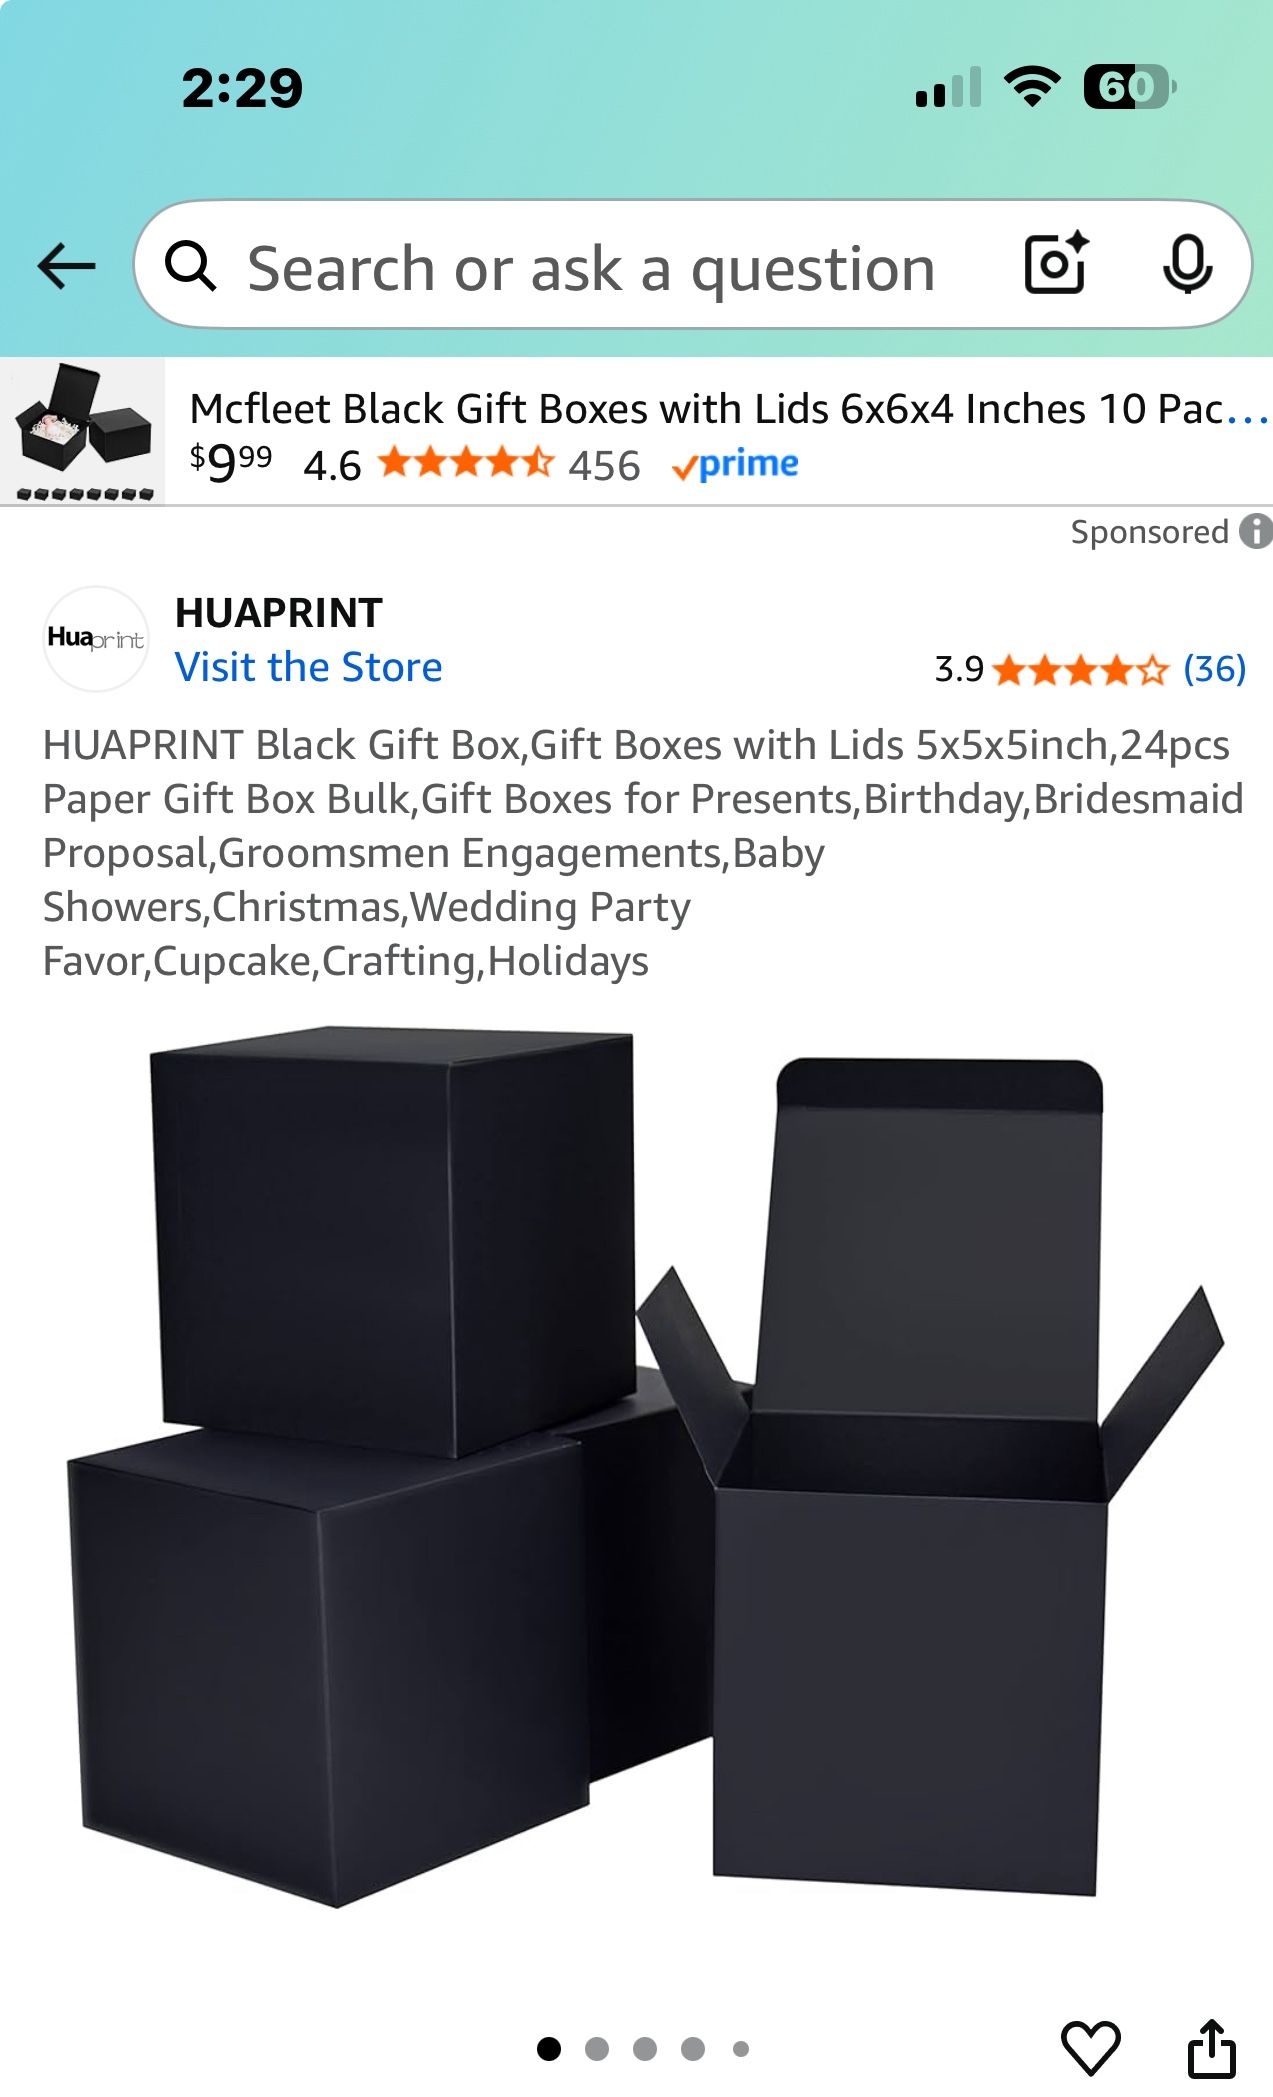Open Mcfleet Black Gift Boxes sponsored title

[x=729, y=409]
